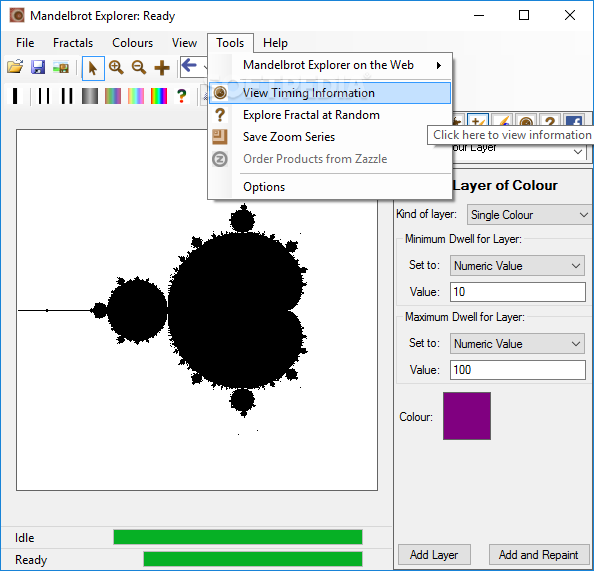Click the "Idle" status text

click(25, 538)
